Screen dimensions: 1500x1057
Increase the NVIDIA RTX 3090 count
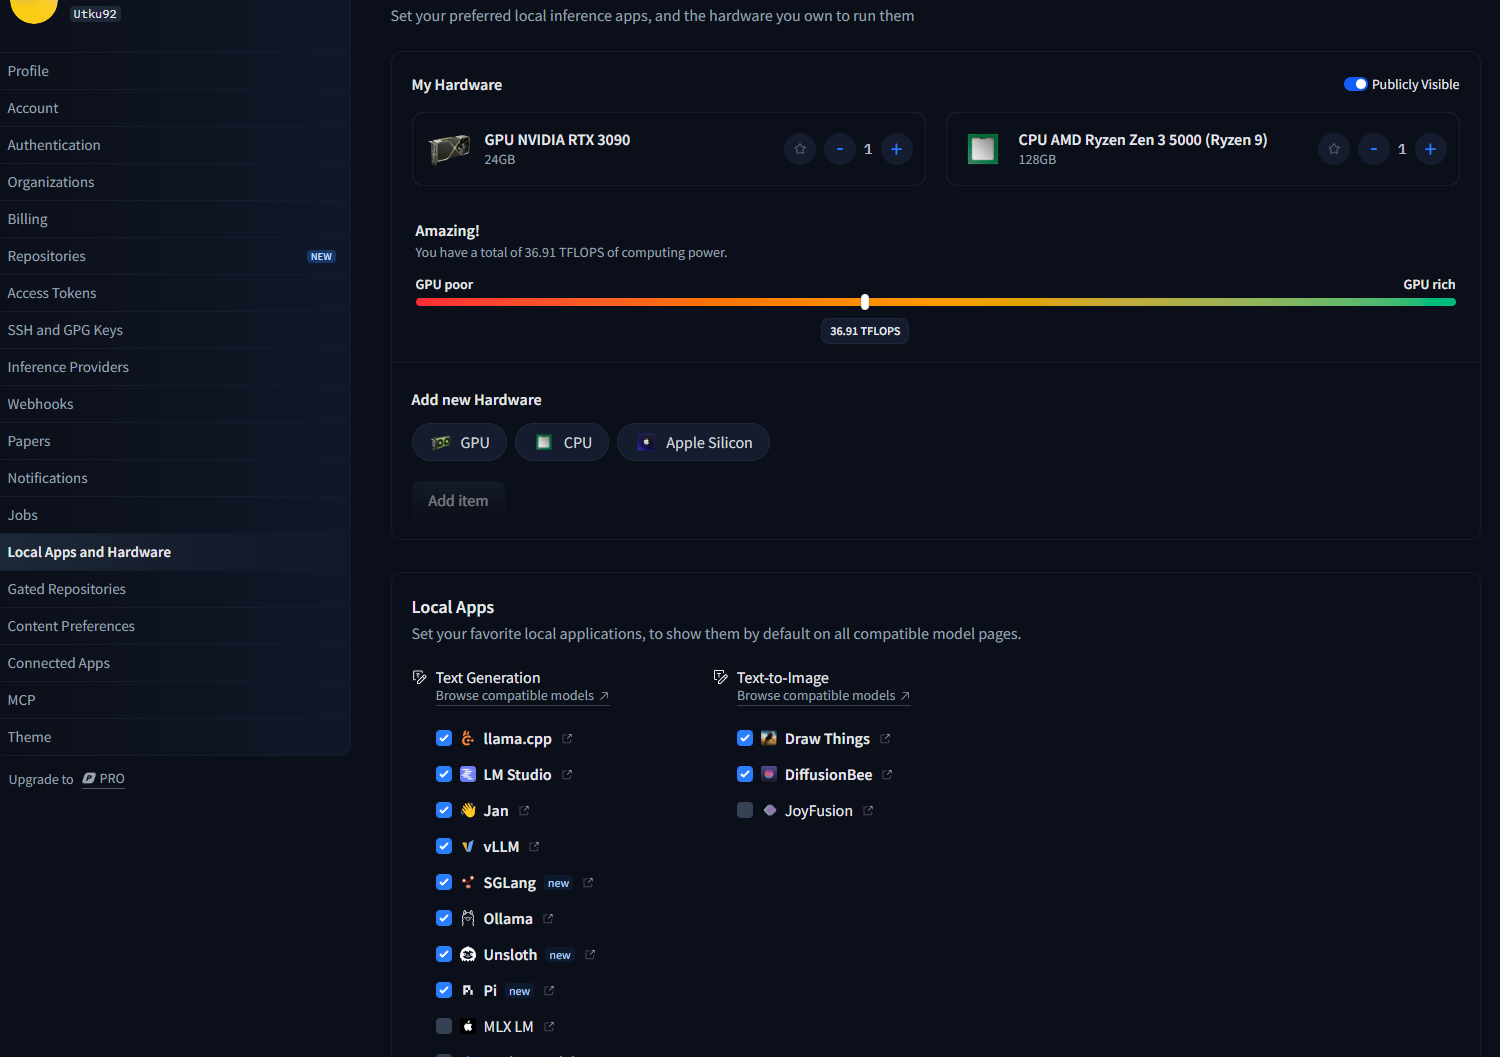[x=897, y=149]
